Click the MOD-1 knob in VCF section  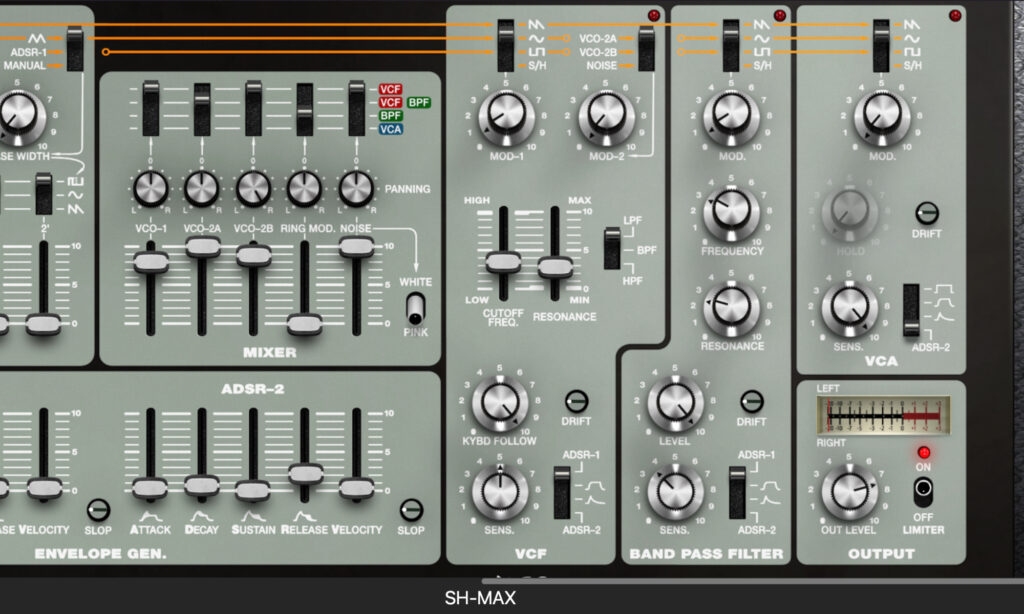[507, 116]
